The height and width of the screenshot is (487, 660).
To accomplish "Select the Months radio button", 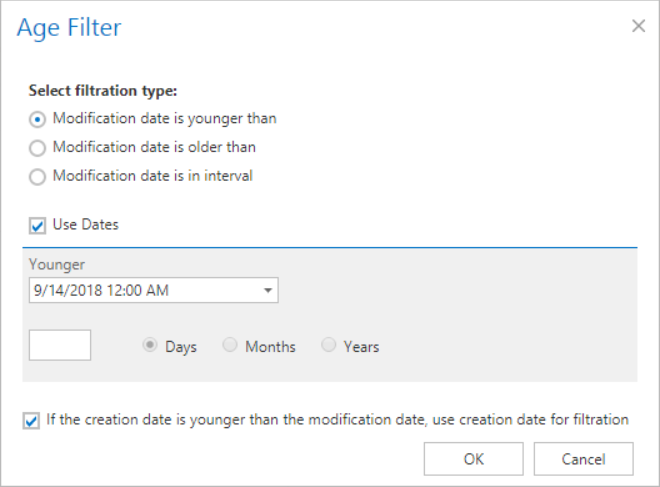I will coord(230,346).
